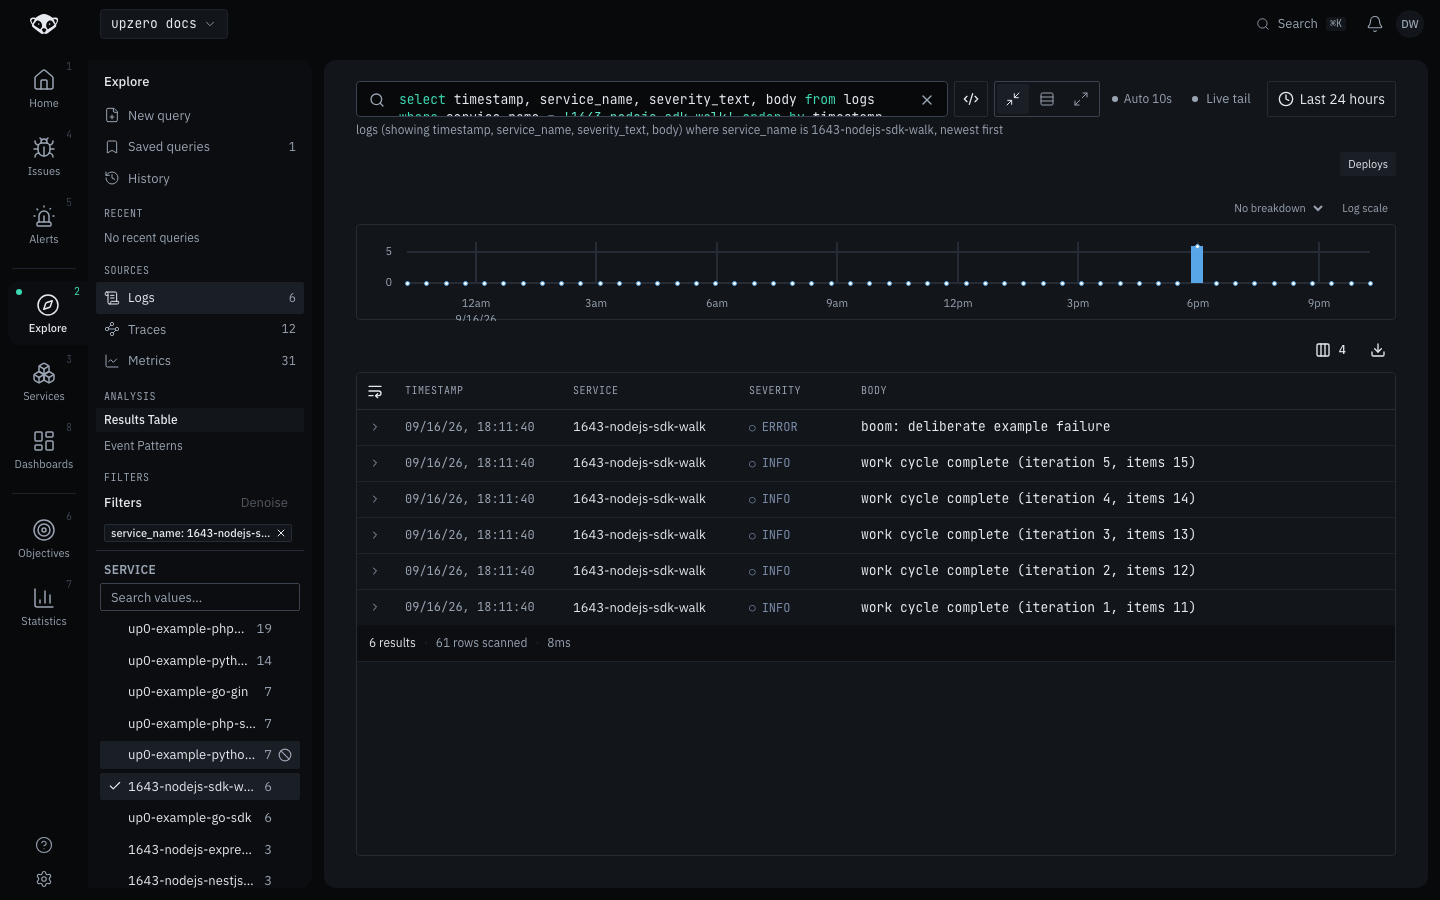Image resolution: width=1440 pixels, height=900 pixels.
Task: Expand the iteration 1 log row
Action: click(x=375, y=607)
